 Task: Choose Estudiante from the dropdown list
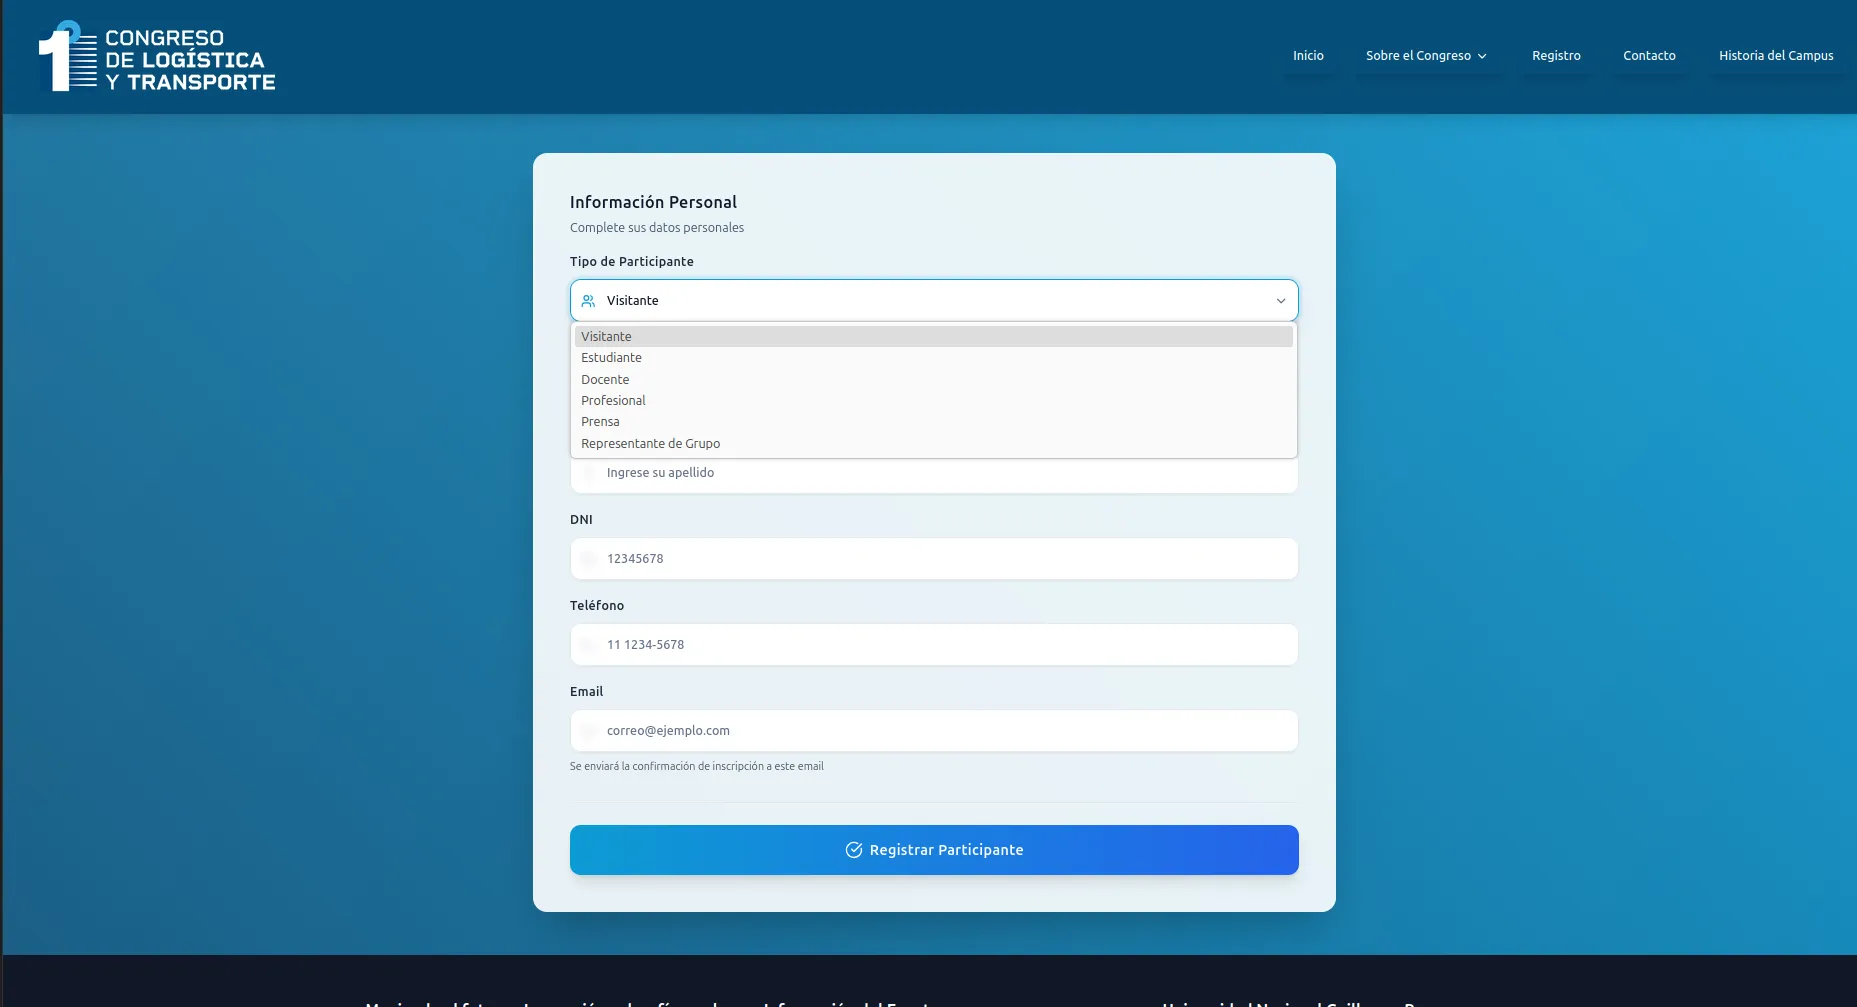611,358
